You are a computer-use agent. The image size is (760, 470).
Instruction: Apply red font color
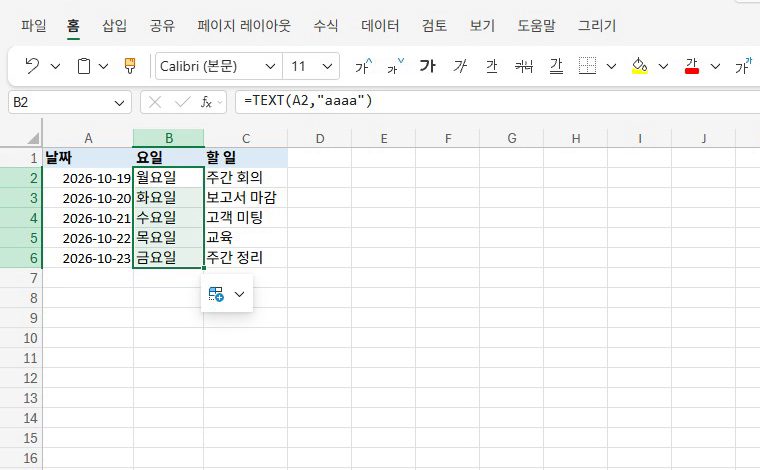point(692,66)
